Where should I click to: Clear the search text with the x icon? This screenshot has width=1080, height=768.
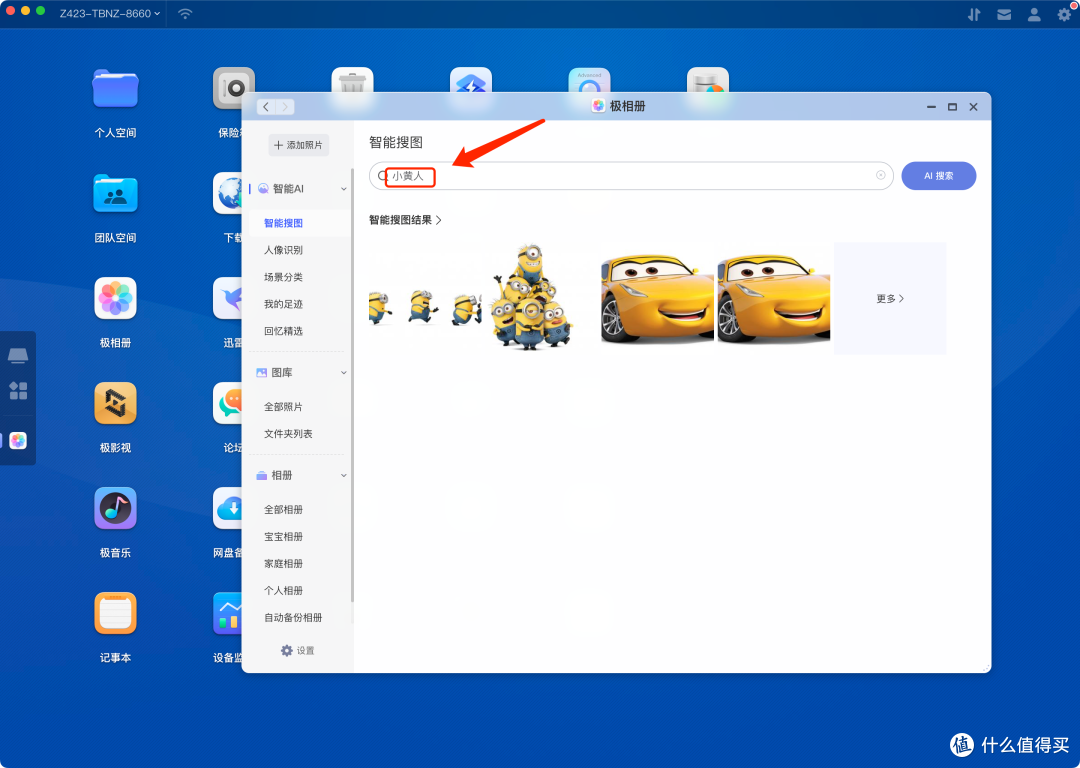tap(880, 175)
